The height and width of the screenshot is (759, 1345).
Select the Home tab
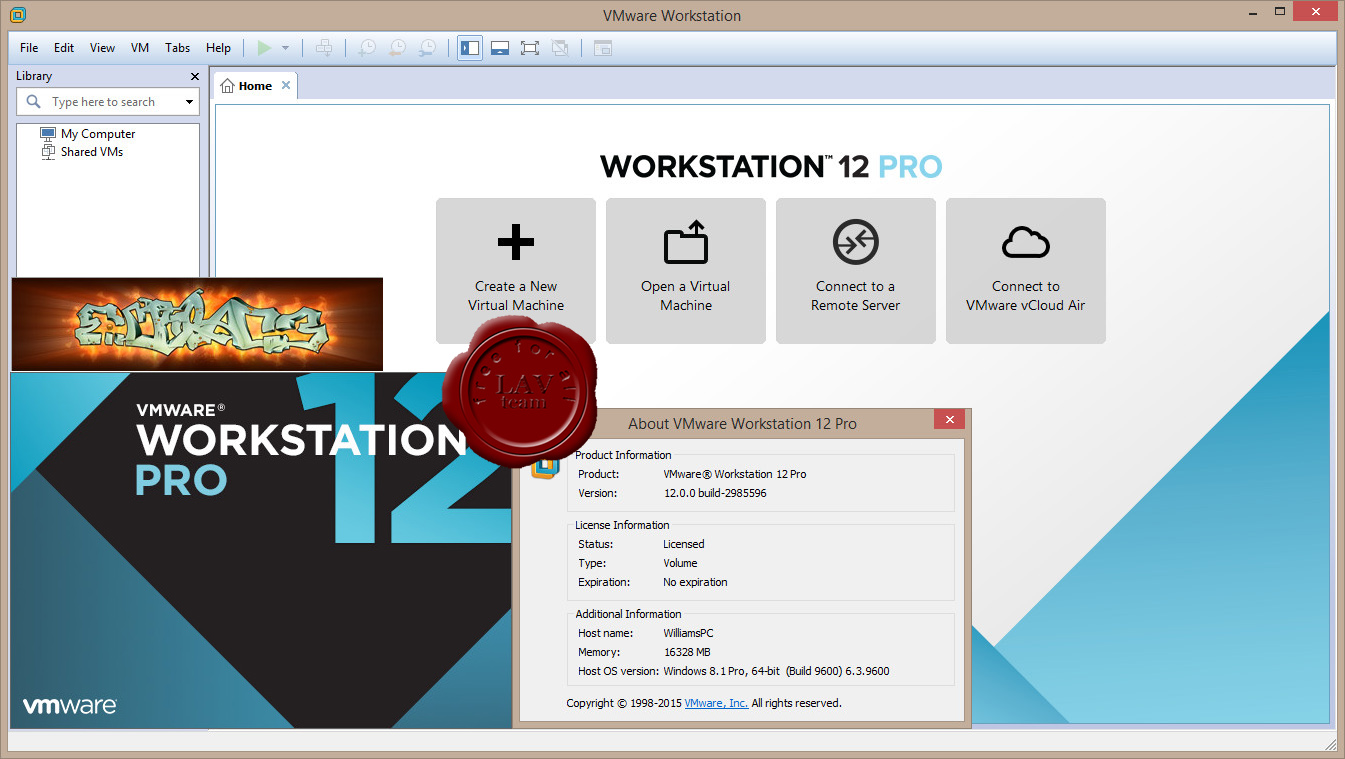click(x=255, y=86)
